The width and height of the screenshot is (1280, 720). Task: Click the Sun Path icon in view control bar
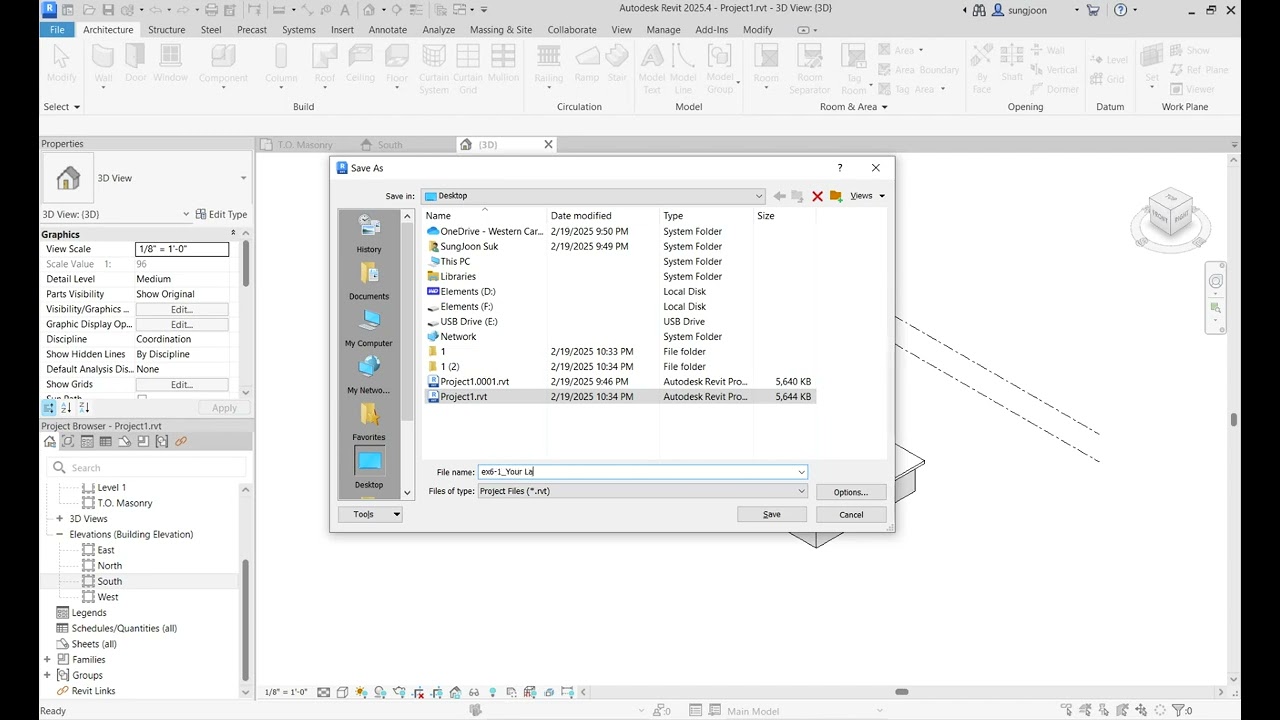361,692
